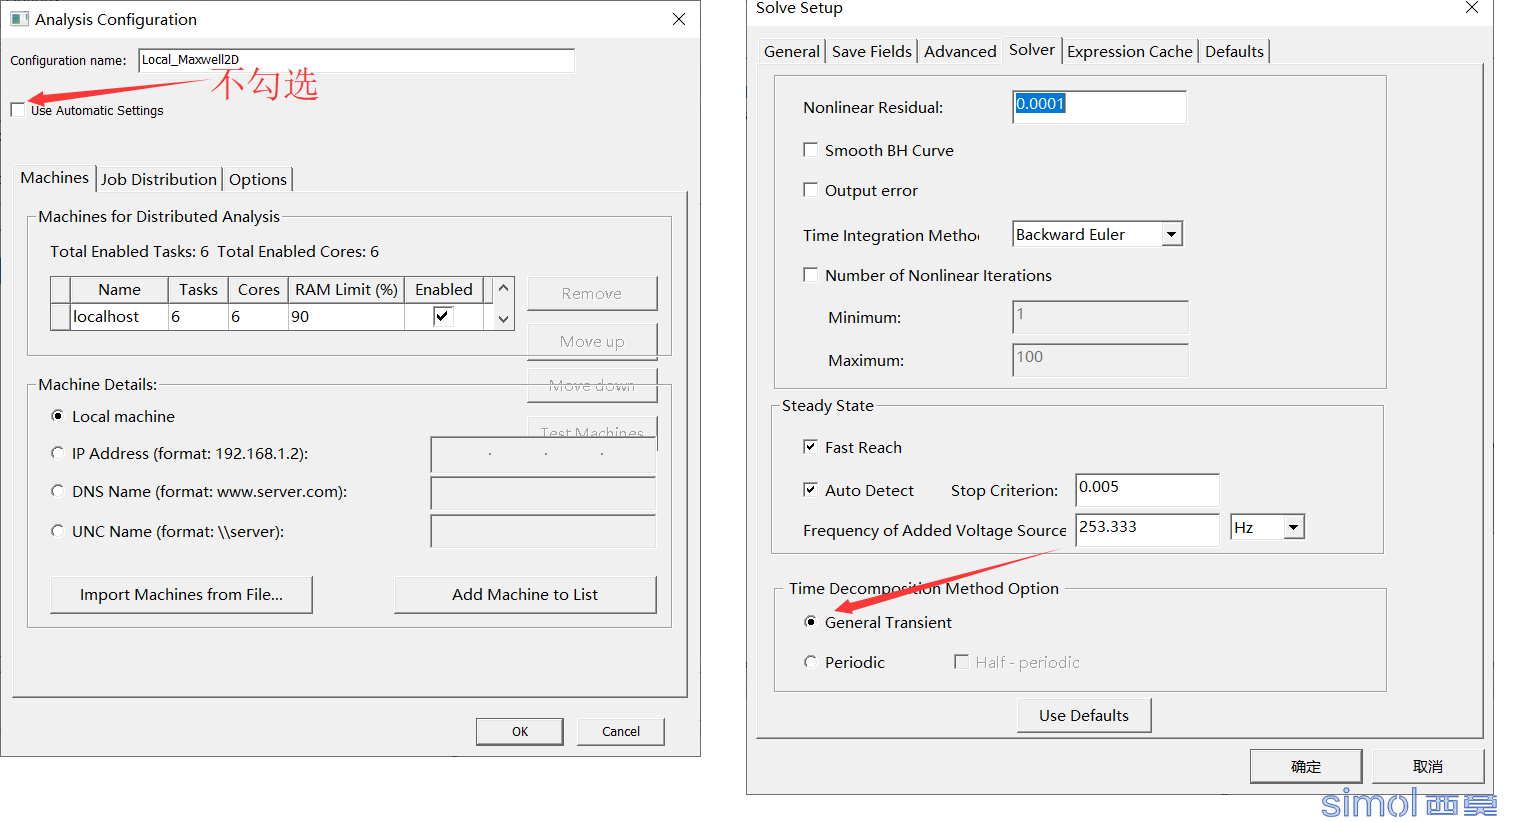Select the IP Address radio button
The height and width of the screenshot is (822, 1516).
(x=57, y=453)
